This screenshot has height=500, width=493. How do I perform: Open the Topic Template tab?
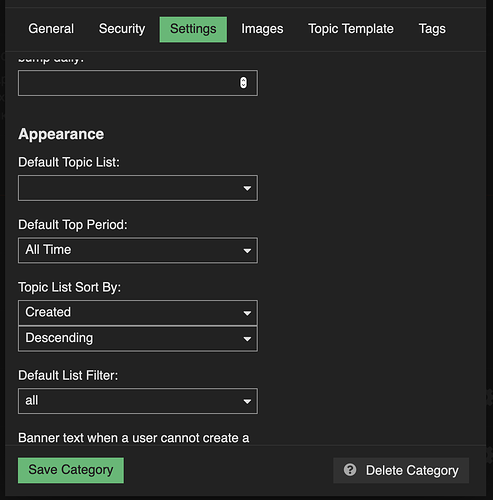[351, 29]
